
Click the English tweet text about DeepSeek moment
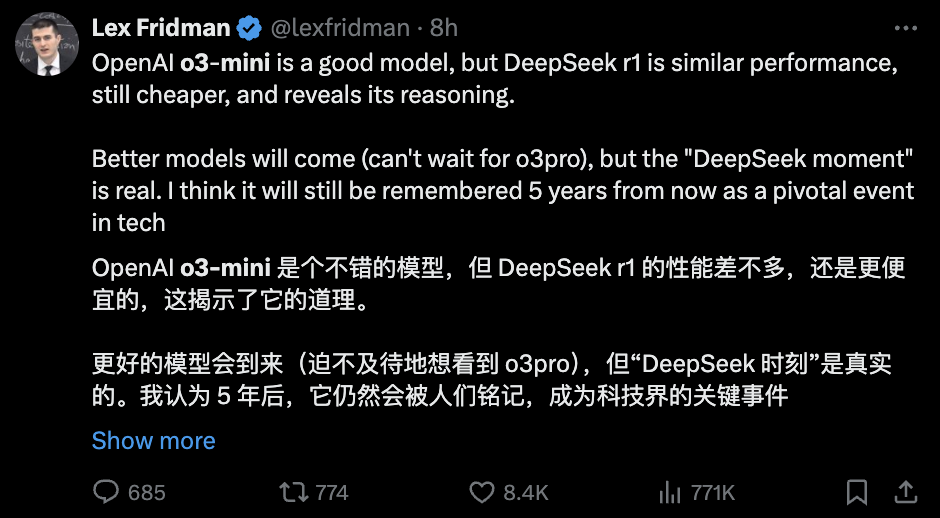pos(503,191)
